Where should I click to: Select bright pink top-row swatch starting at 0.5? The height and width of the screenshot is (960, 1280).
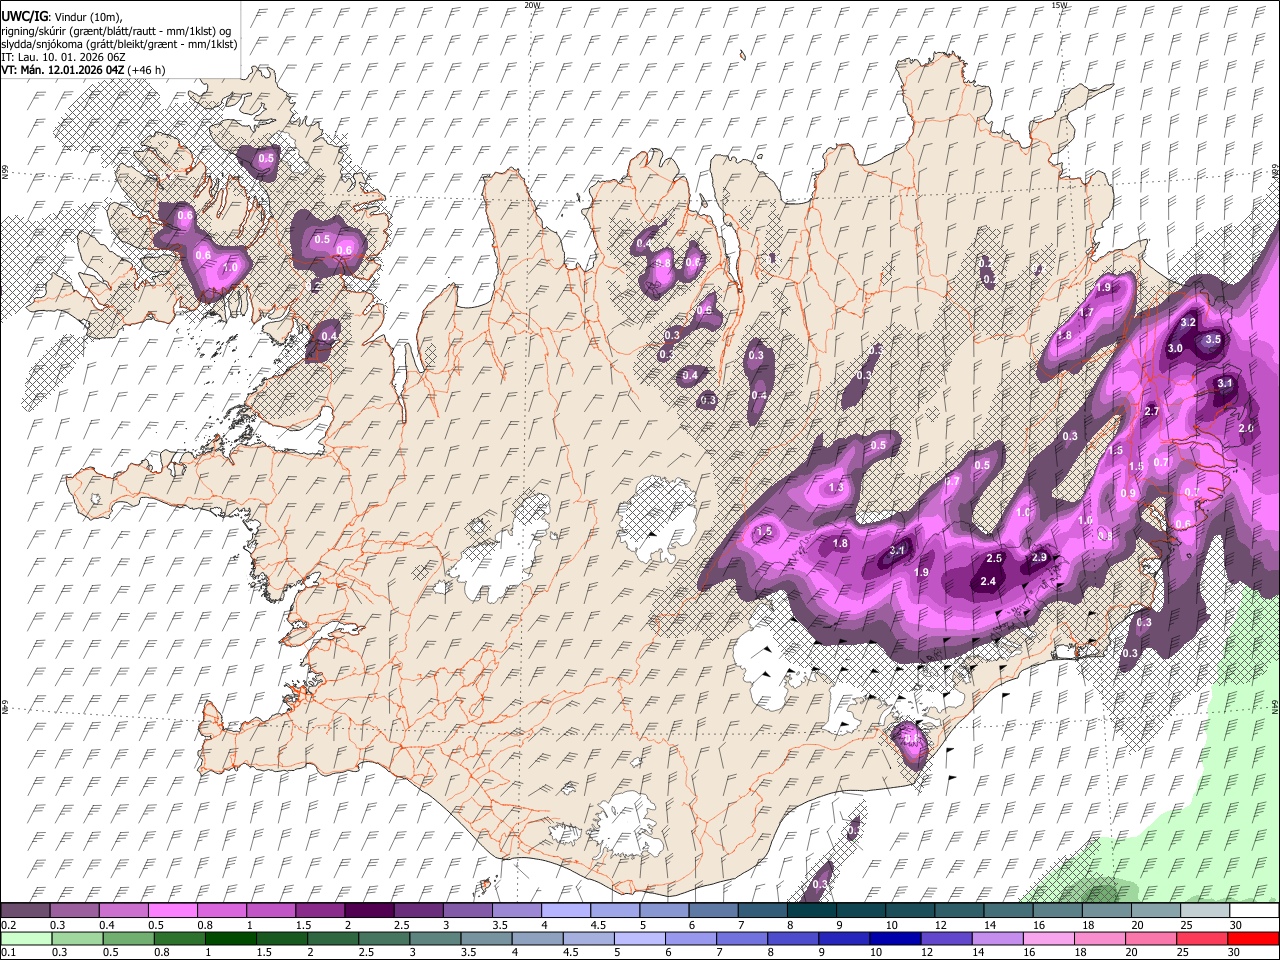coord(172,910)
